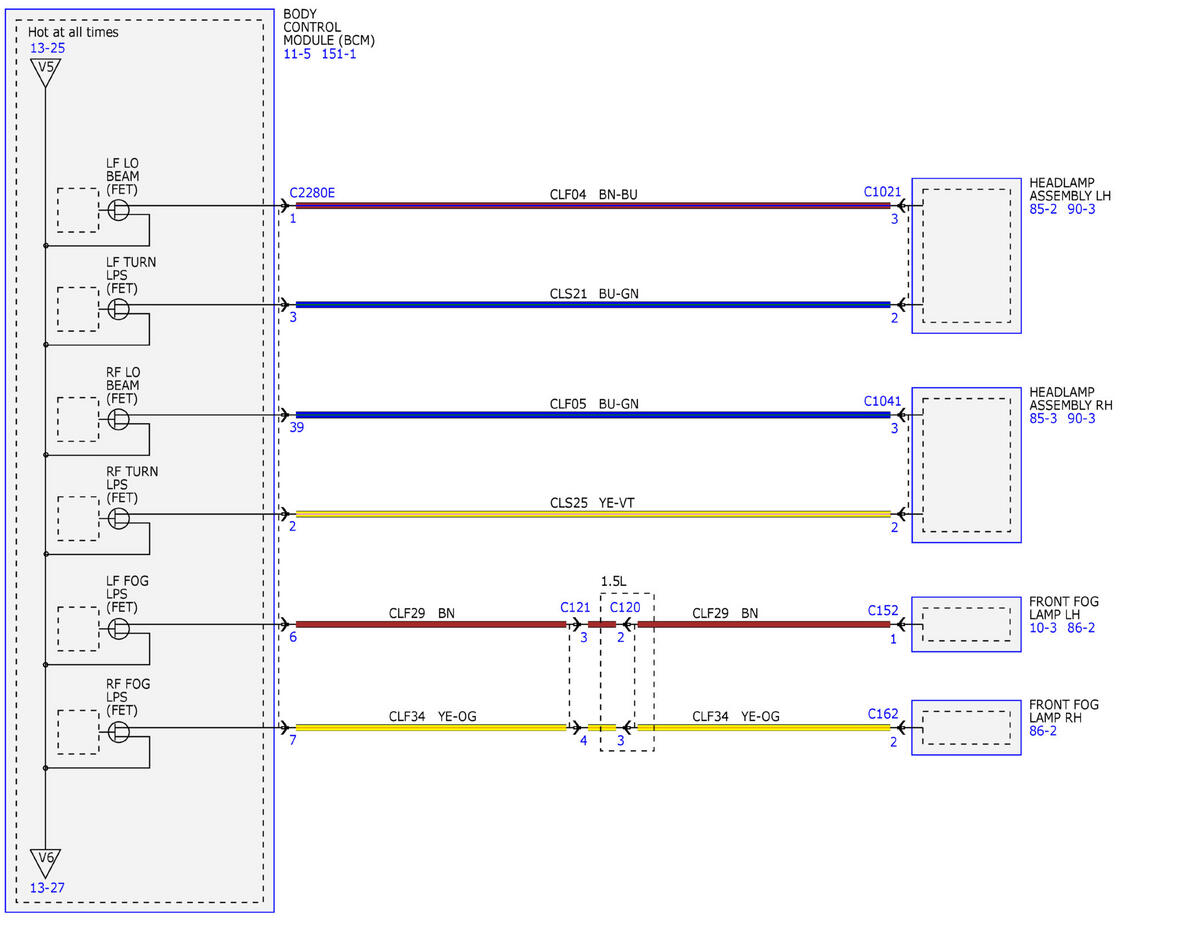Open connector C1041 link
This screenshot has height=927, width=1200.
pyautogui.click(x=882, y=401)
